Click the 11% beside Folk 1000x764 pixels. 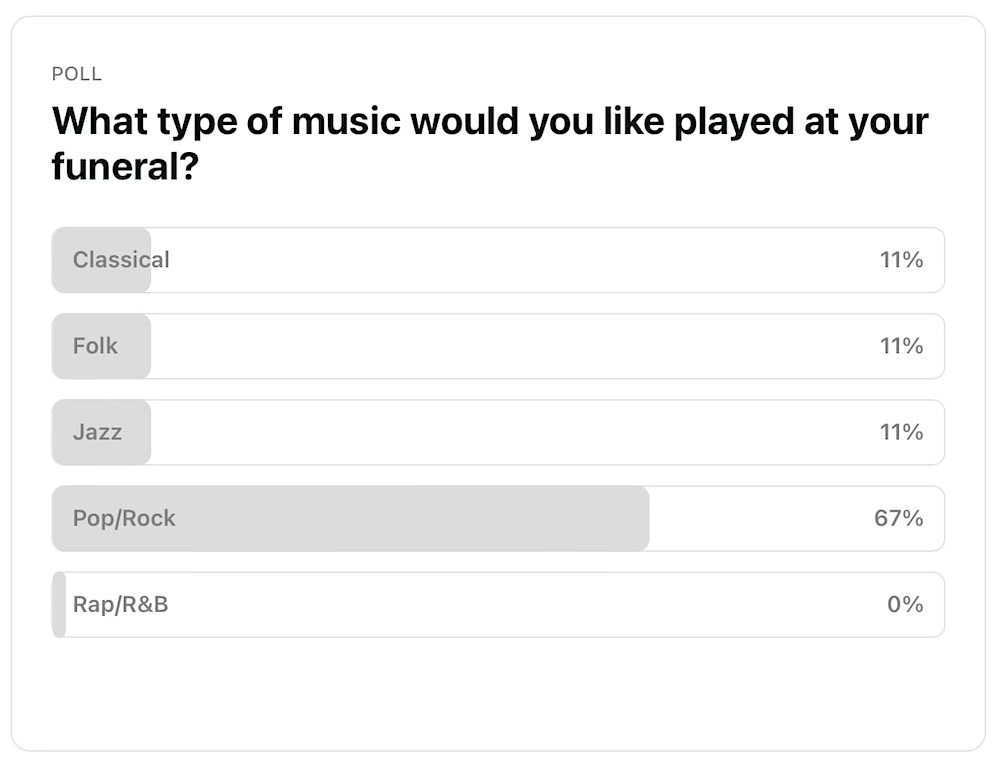coord(905,346)
